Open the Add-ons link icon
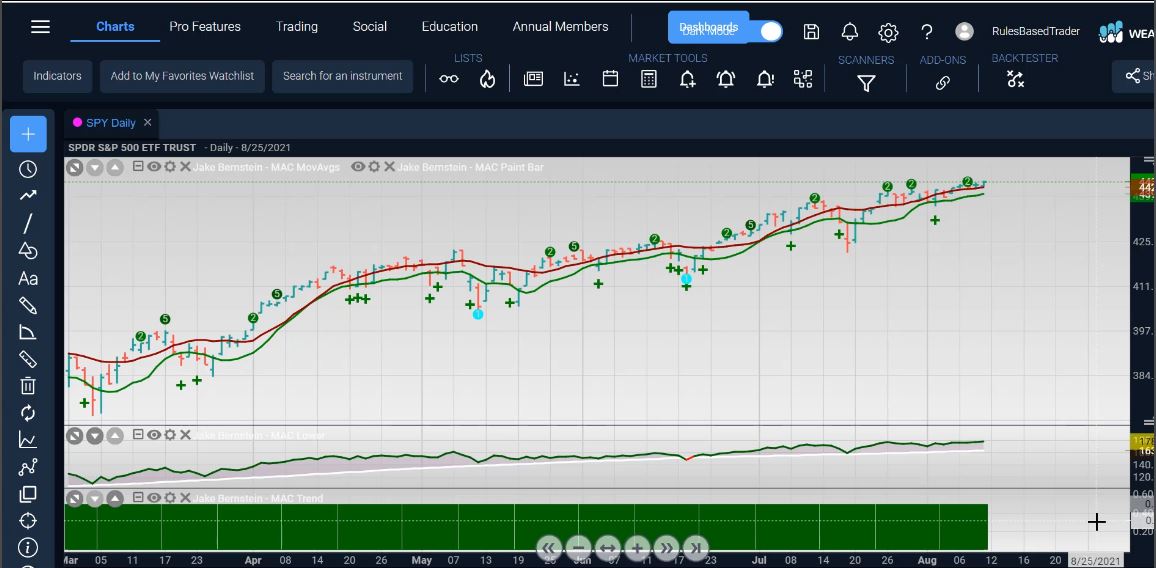 942,83
